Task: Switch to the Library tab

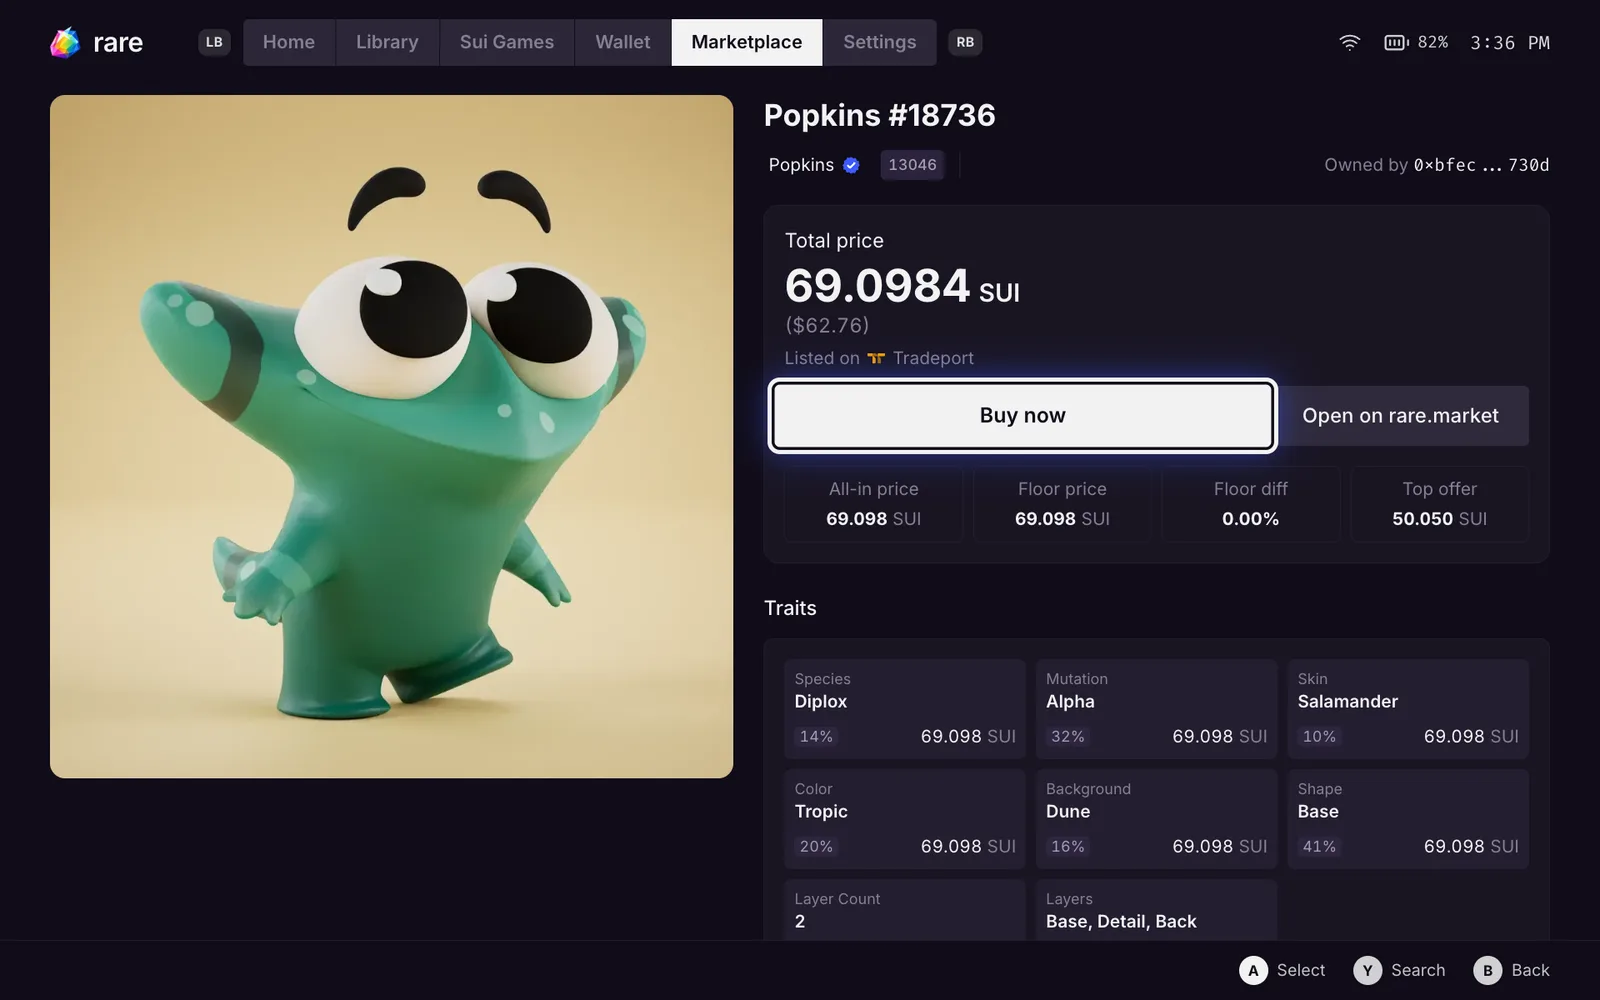Action: click(x=387, y=42)
